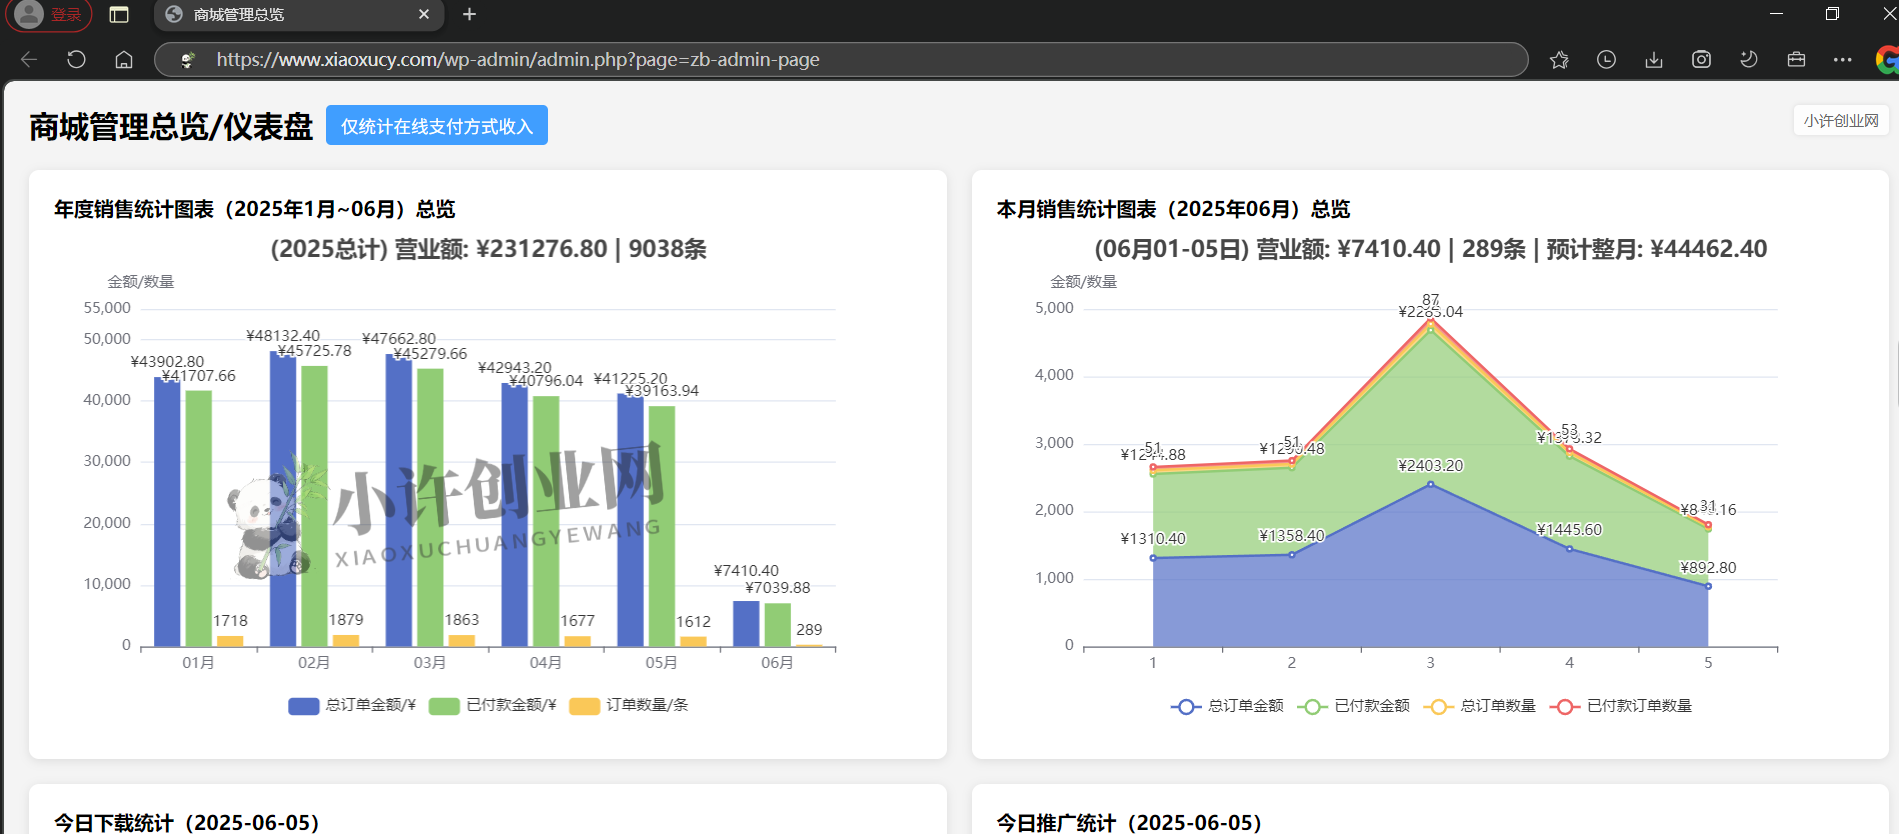Screen dimensions: 1899x834
Task: Reload the page with the refresh icon
Action: pos(76,60)
